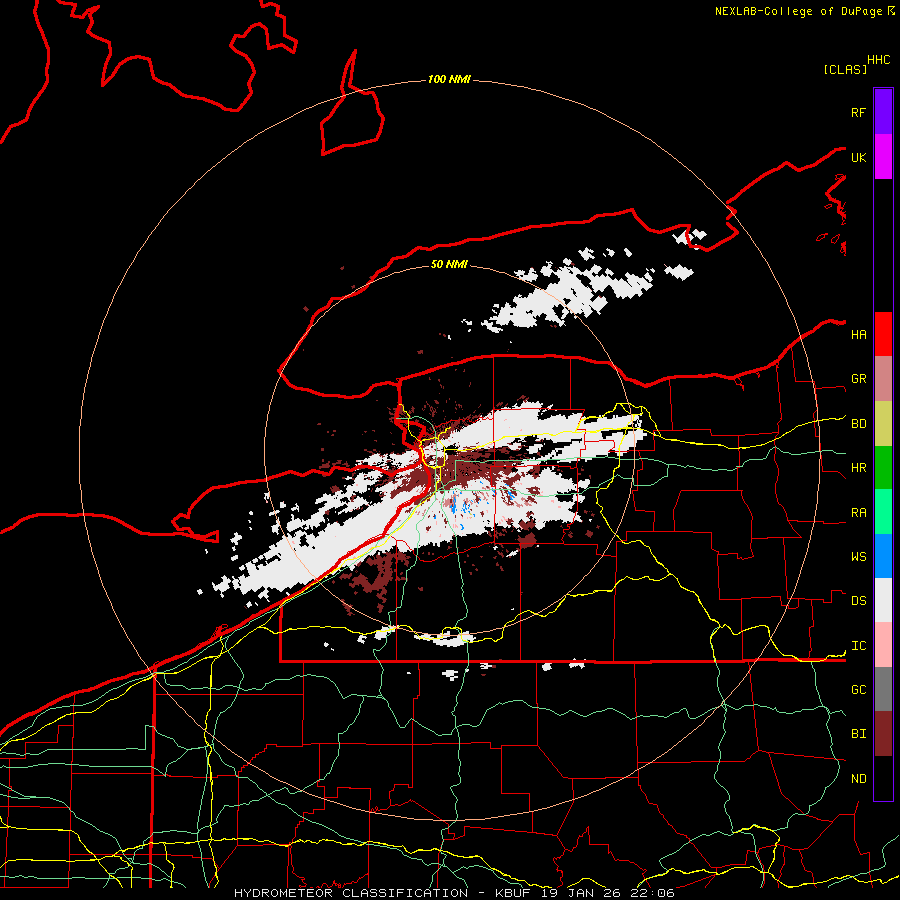Click the GR legend color swatch
Screen dimensions: 900x900
point(883,379)
